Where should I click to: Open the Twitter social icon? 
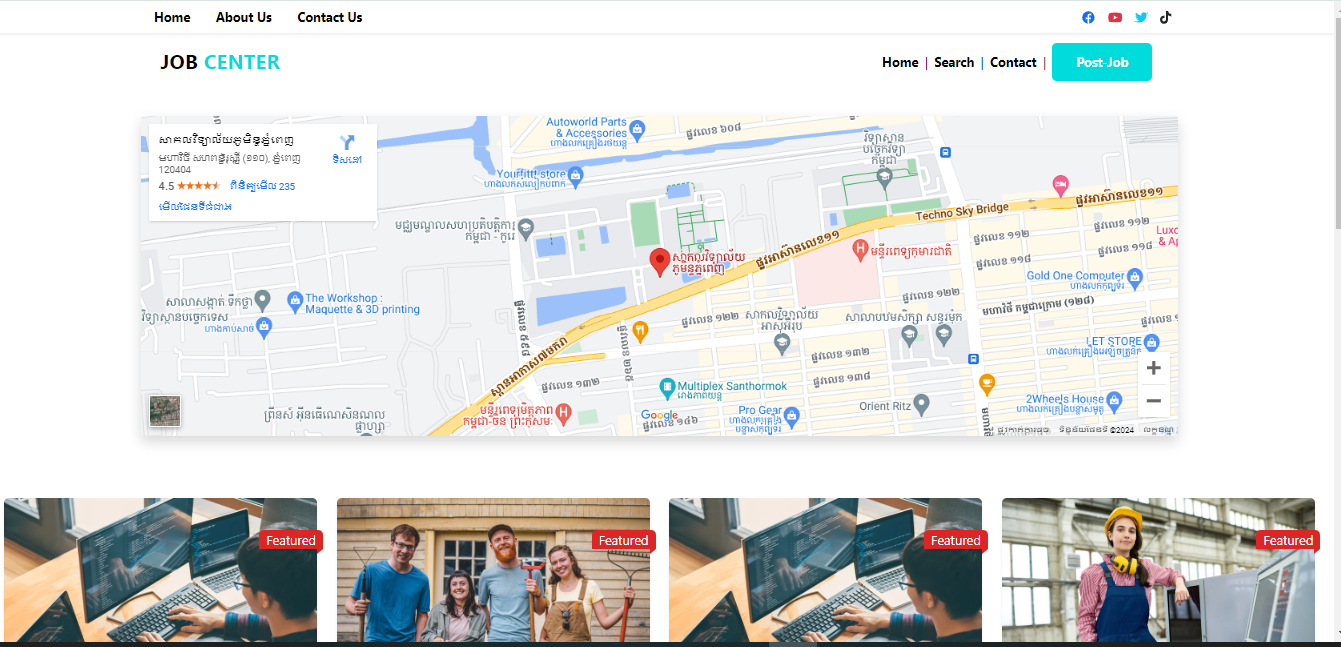pos(1141,17)
